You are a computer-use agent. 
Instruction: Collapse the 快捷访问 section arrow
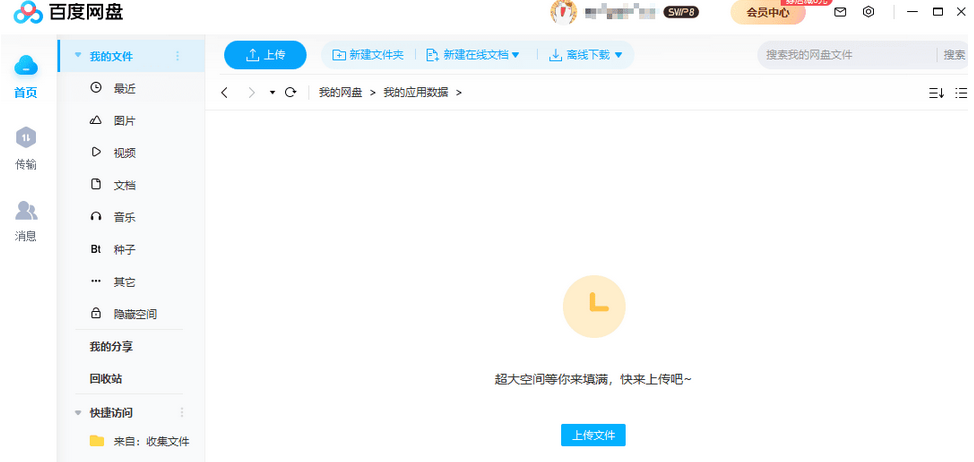click(78, 412)
